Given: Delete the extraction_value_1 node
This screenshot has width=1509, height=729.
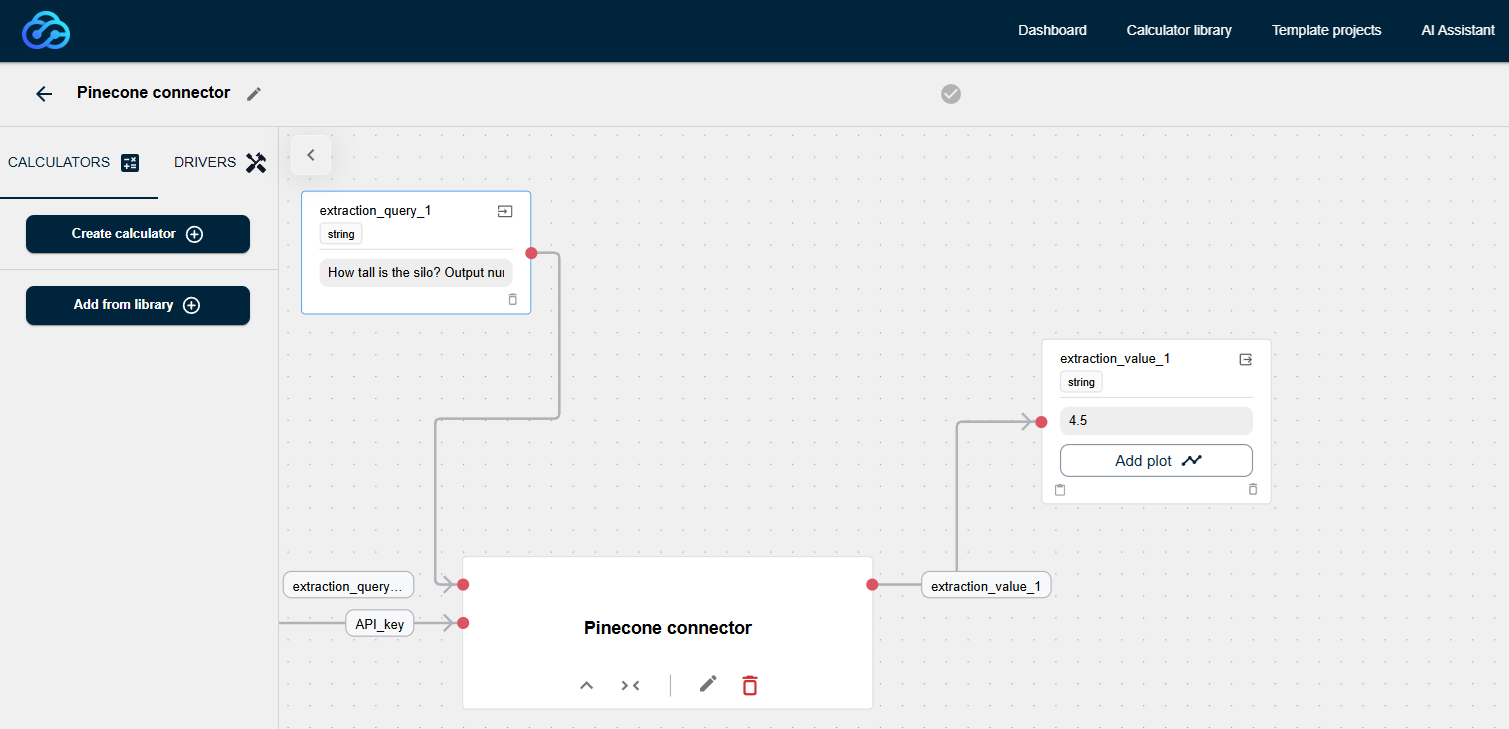Looking at the screenshot, I should (1253, 490).
